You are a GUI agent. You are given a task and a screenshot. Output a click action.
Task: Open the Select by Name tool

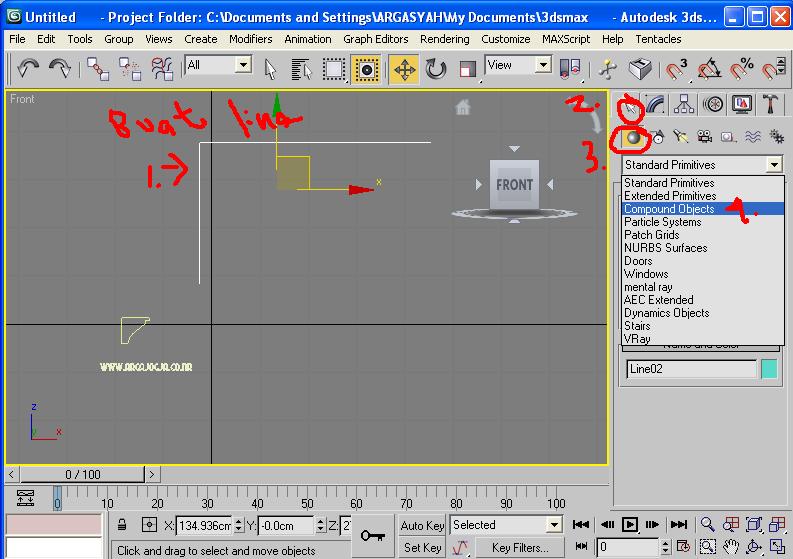302,69
